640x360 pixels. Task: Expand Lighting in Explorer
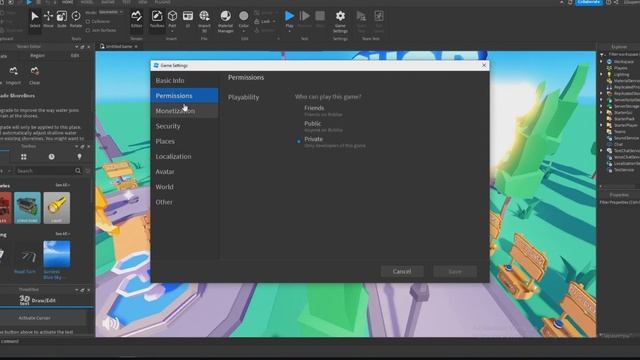[x=601, y=74]
